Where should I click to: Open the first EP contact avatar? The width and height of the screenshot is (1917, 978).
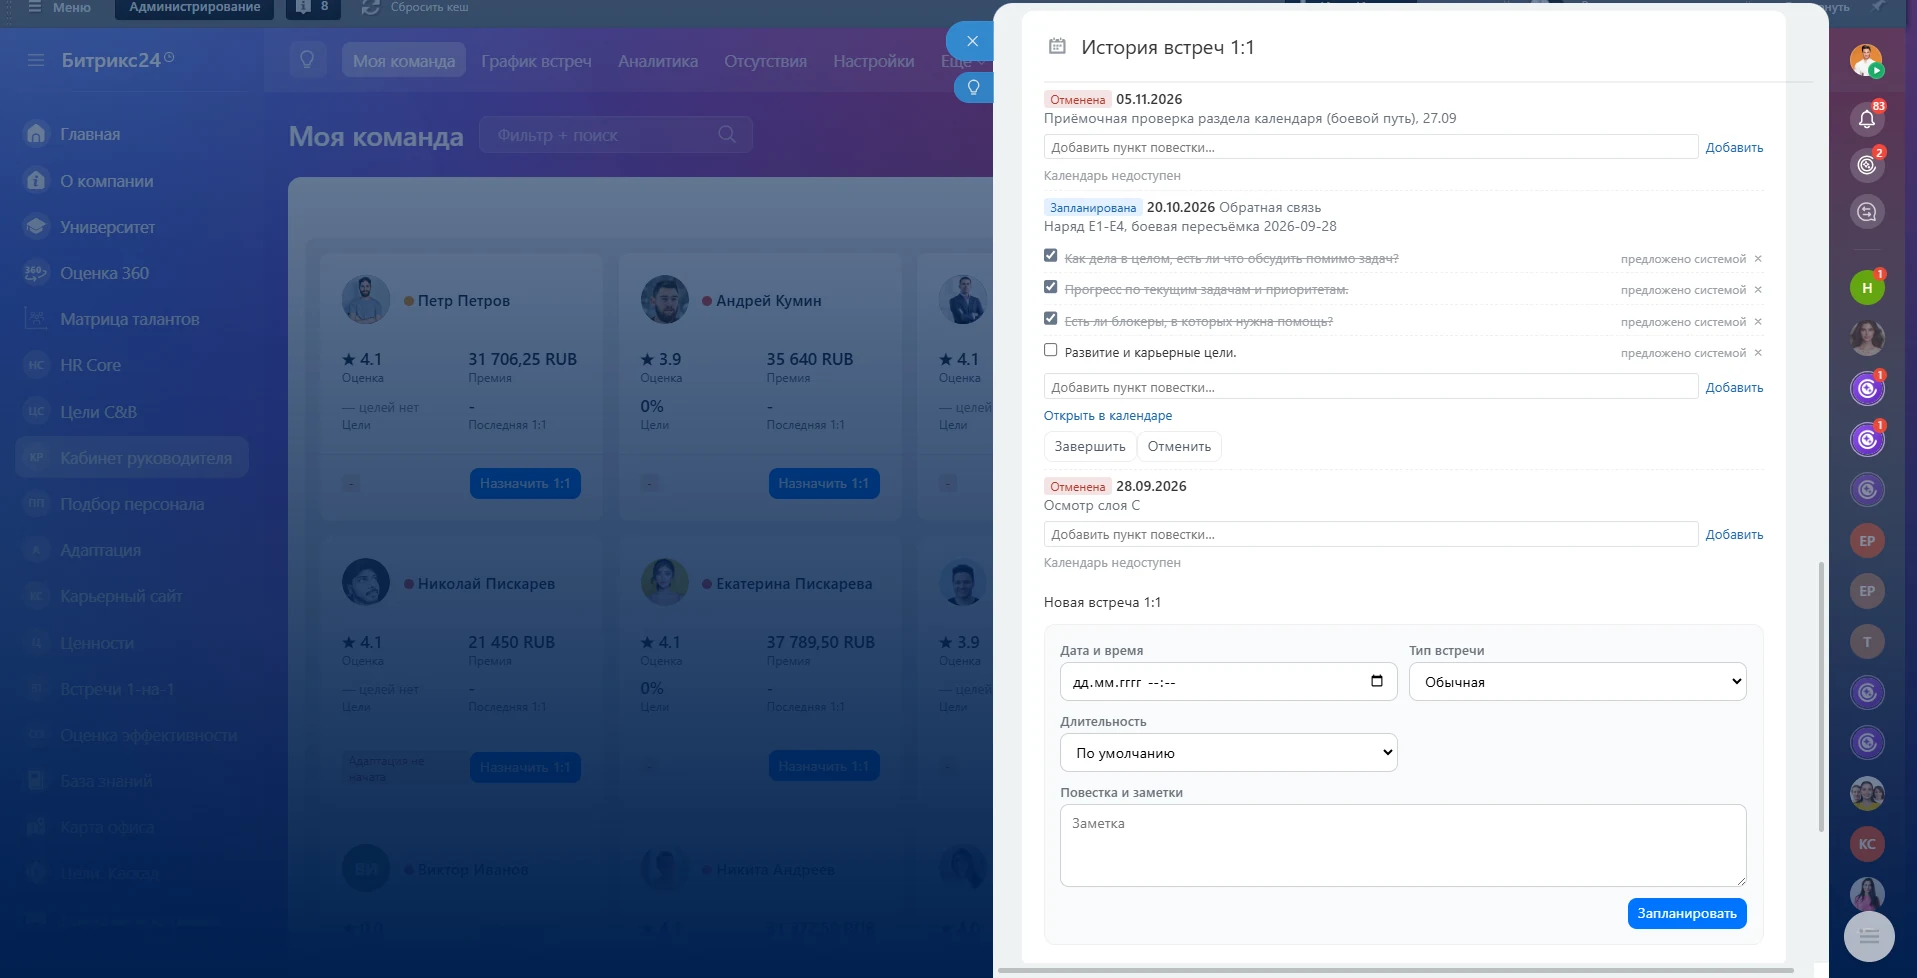[1866, 541]
